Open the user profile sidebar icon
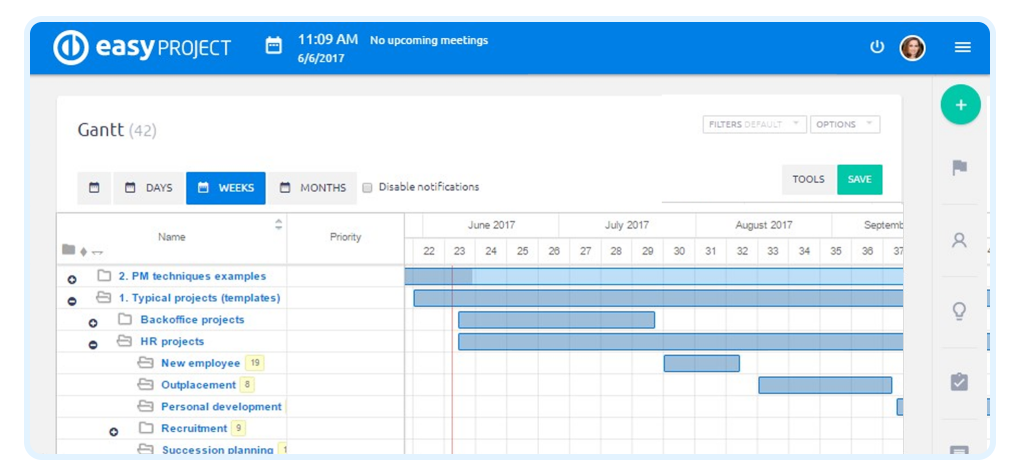Image resolution: width=1020 pixels, height=476 pixels. [x=959, y=240]
